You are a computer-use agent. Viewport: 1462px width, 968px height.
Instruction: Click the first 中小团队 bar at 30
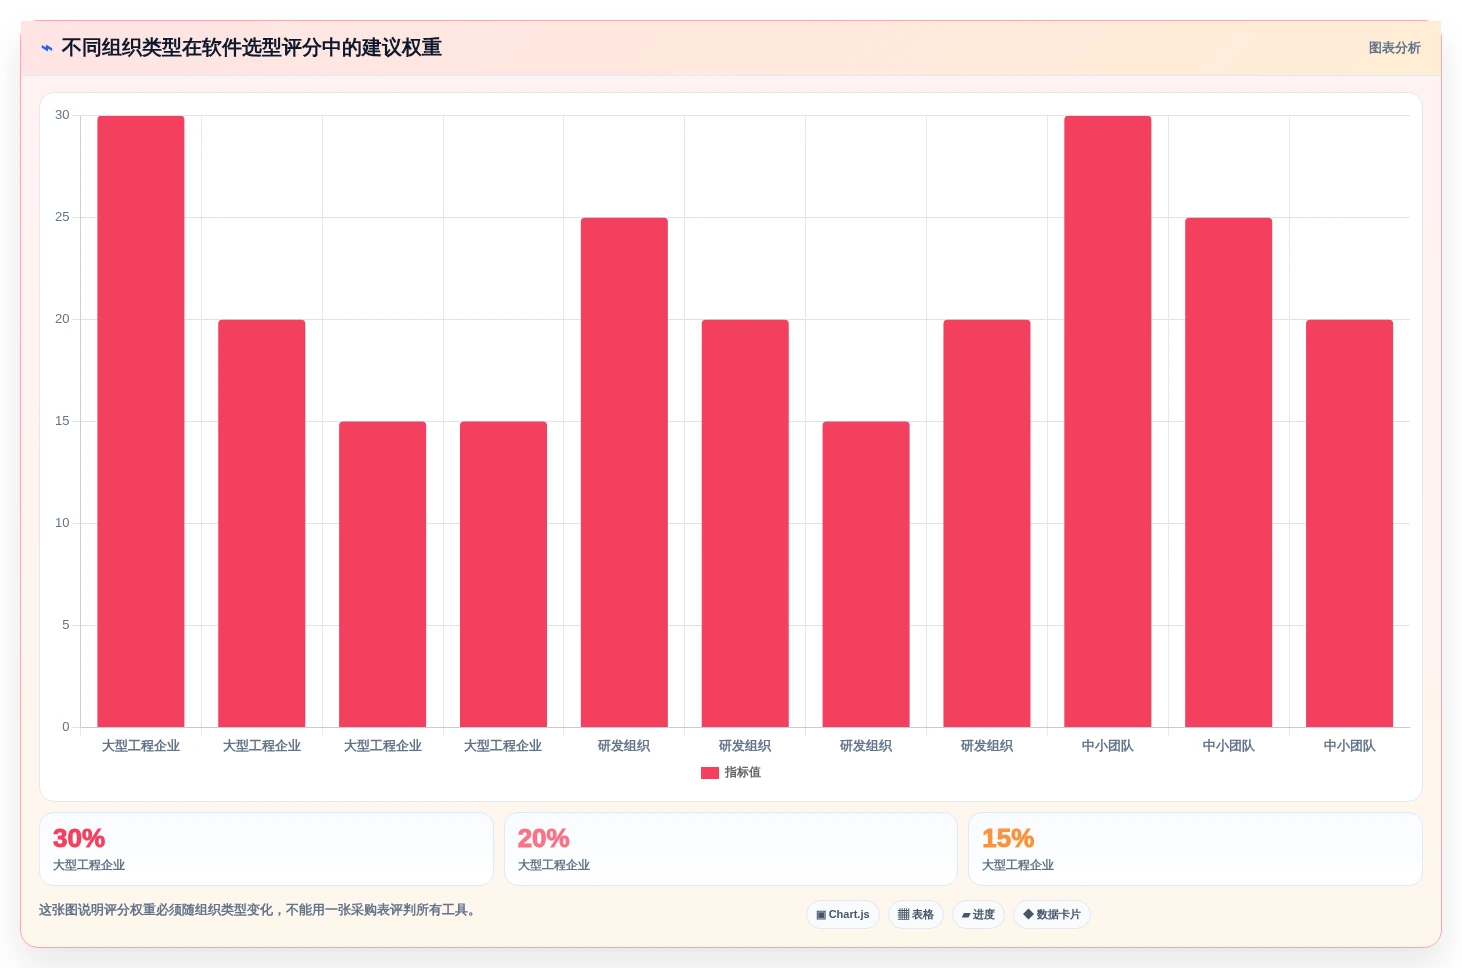pos(1108,421)
